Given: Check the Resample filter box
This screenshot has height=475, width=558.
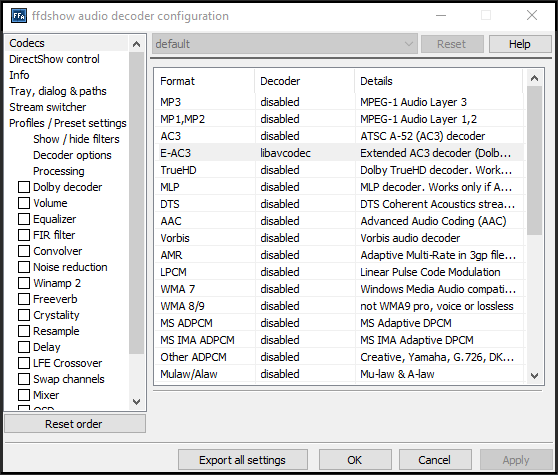Looking at the screenshot, I should tap(24, 331).
